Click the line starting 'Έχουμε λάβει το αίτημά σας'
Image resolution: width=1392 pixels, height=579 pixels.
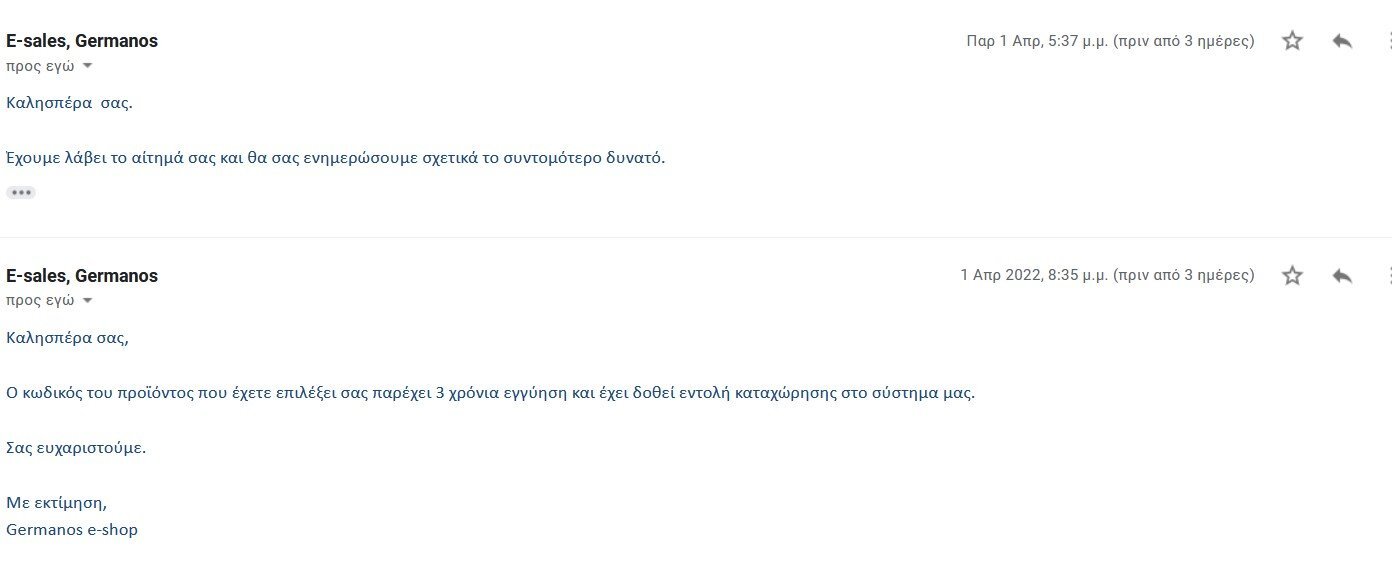335,158
